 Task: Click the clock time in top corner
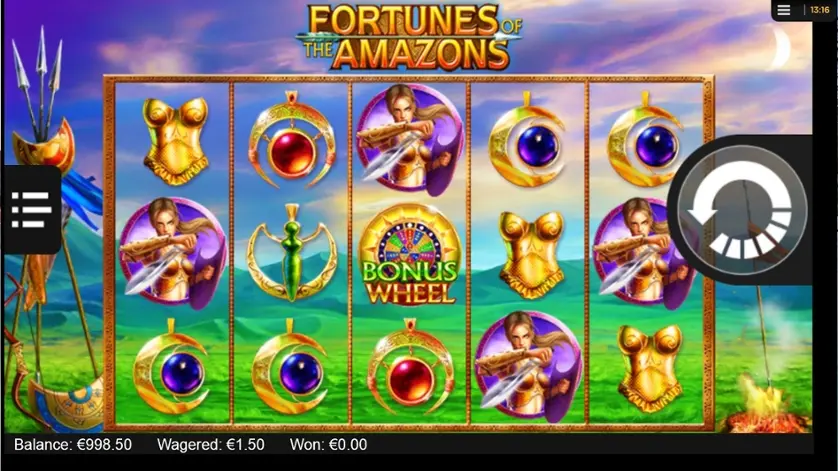point(819,10)
